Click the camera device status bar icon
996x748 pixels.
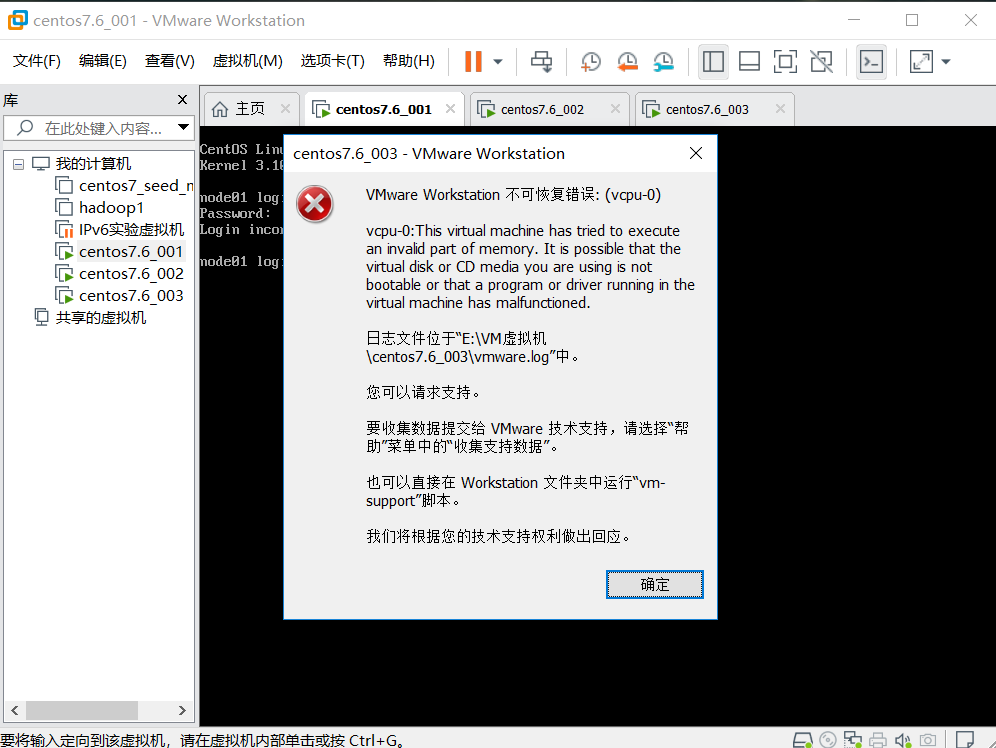pyautogui.click(x=928, y=740)
